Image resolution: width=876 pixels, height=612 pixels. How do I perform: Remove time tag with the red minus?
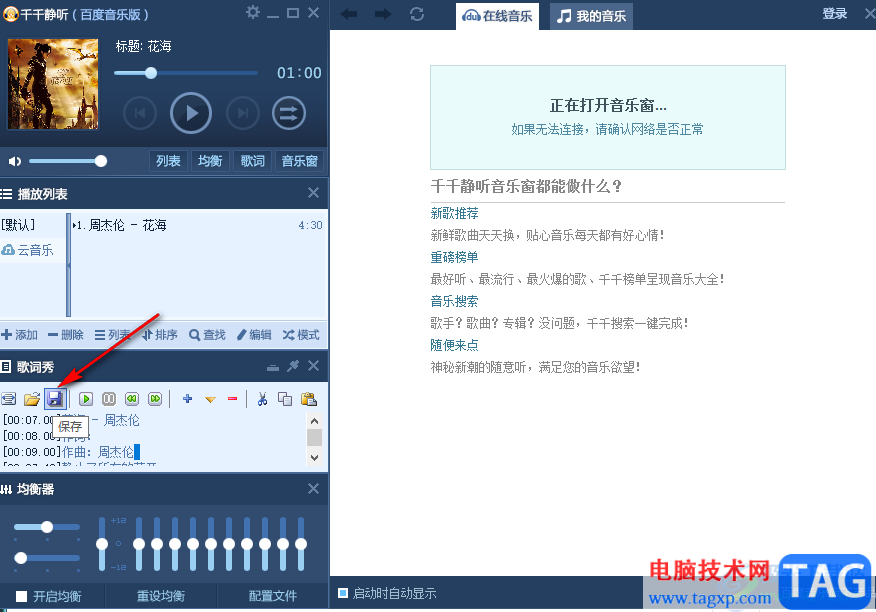coord(232,399)
